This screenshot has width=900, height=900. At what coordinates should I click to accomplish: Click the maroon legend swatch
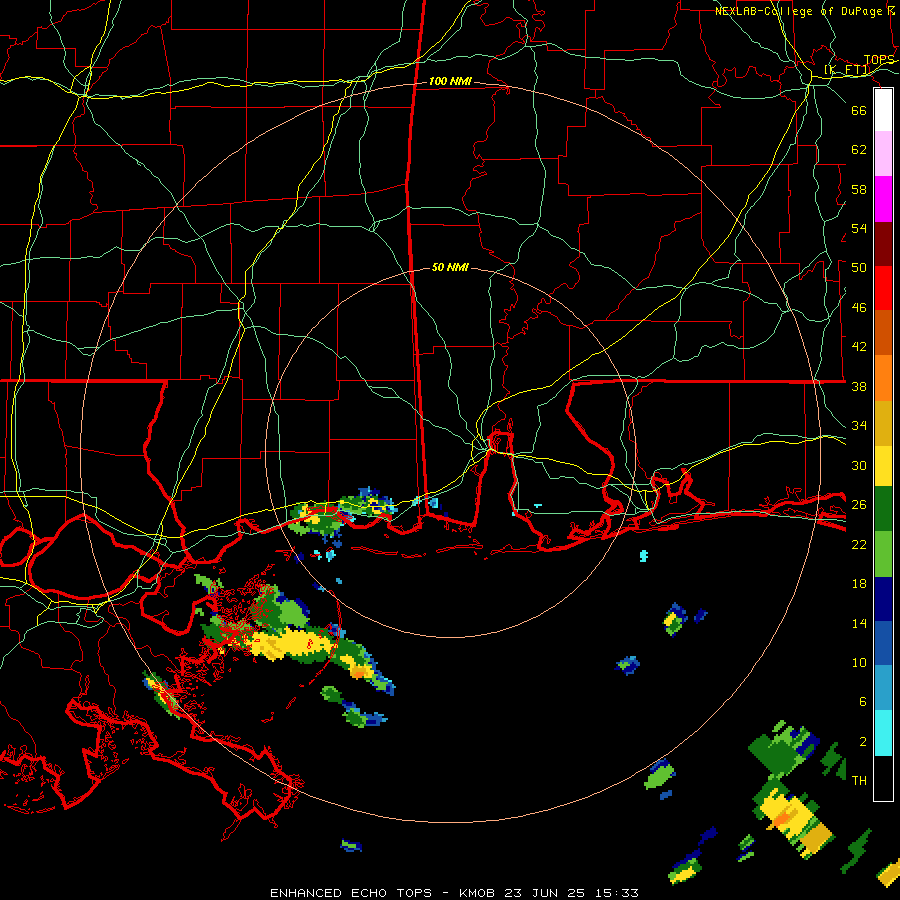[x=883, y=244]
